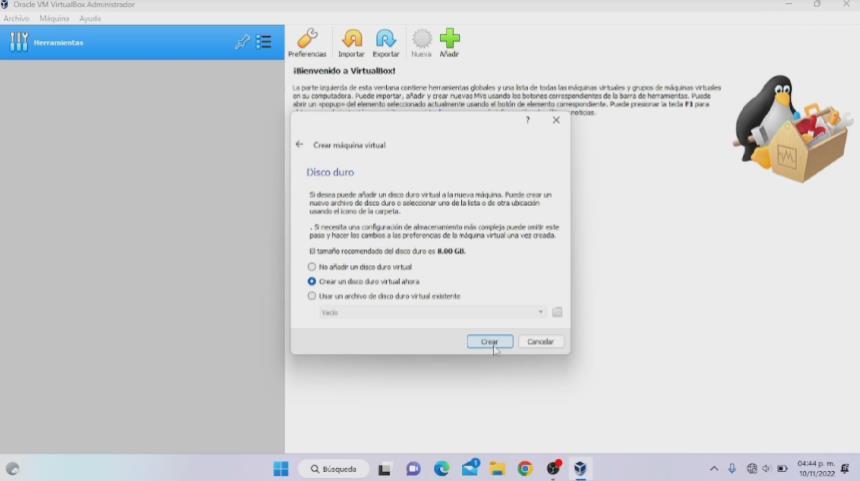
Task: Launch Google Chrome from taskbar
Action: coord(525,469)
